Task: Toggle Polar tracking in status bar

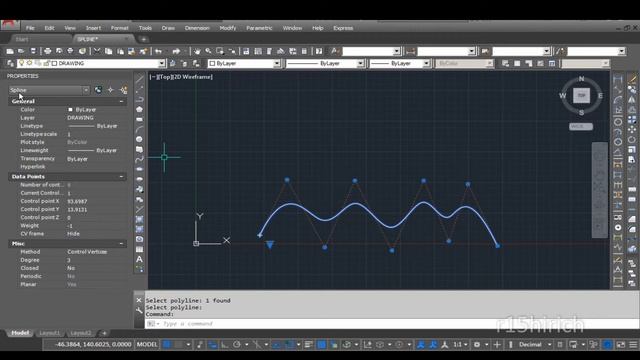Action: tap(237, 344)
